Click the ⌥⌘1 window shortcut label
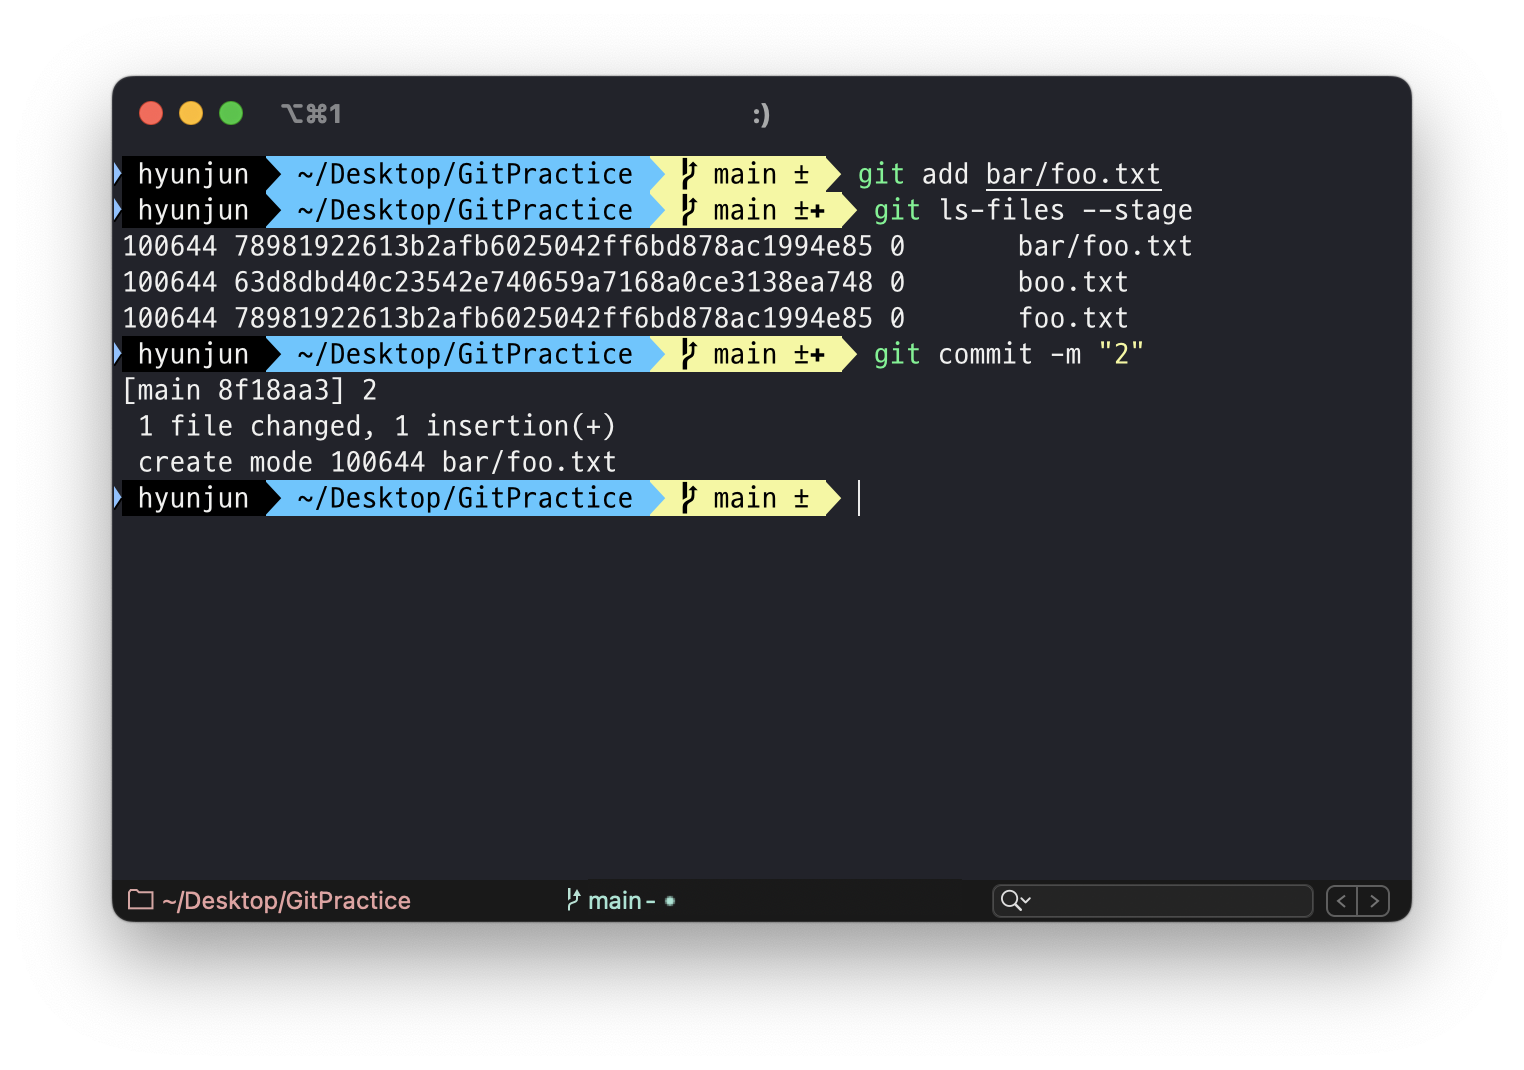 311,114
